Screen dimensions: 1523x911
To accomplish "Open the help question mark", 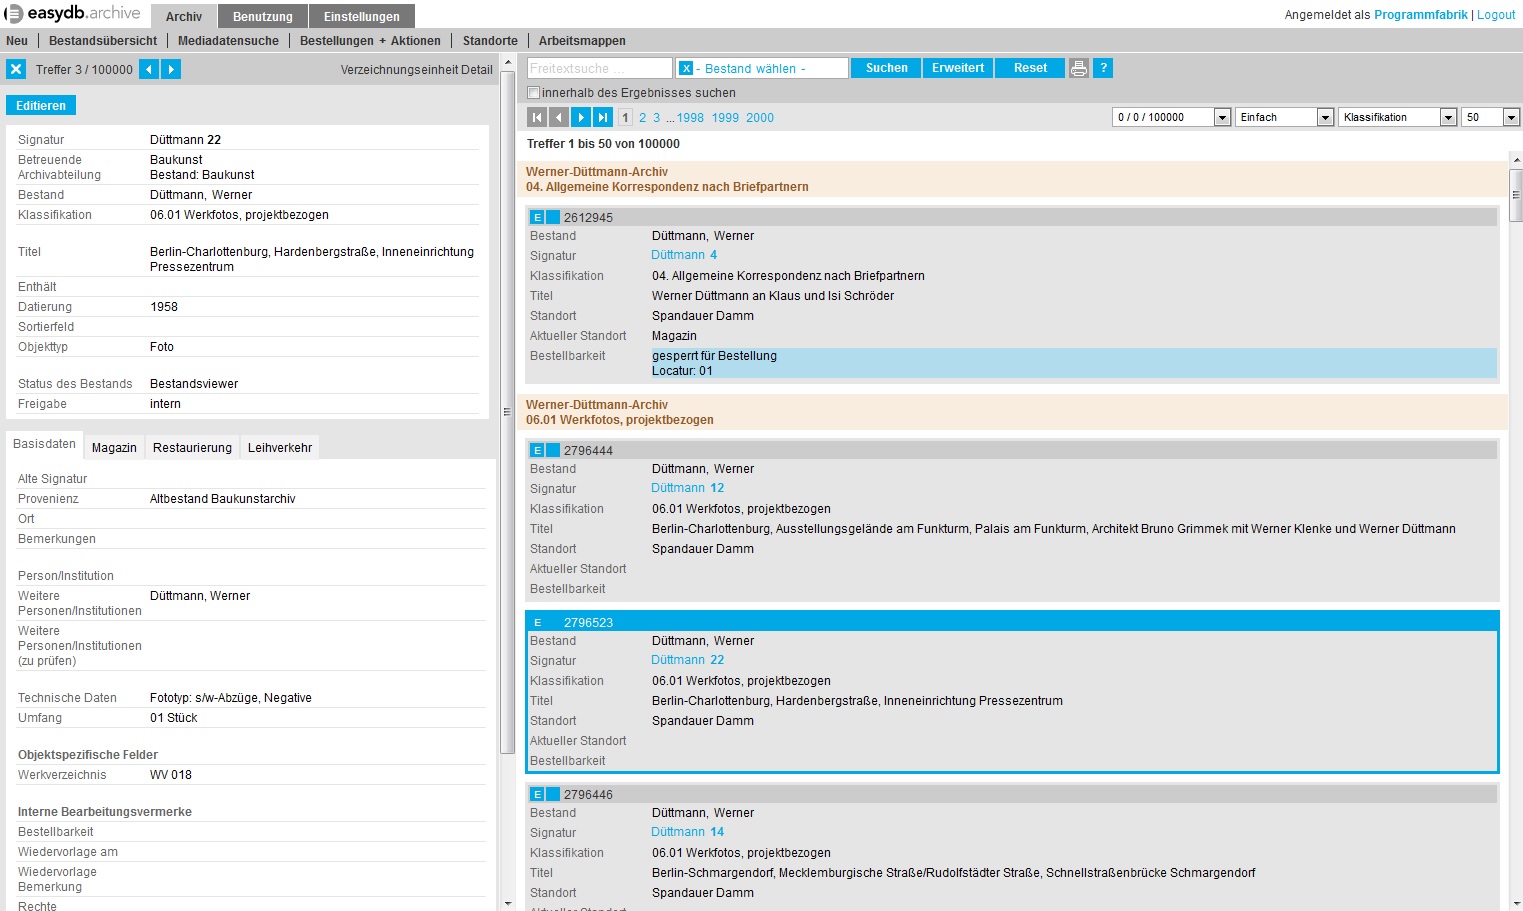I will (1103, 68).
